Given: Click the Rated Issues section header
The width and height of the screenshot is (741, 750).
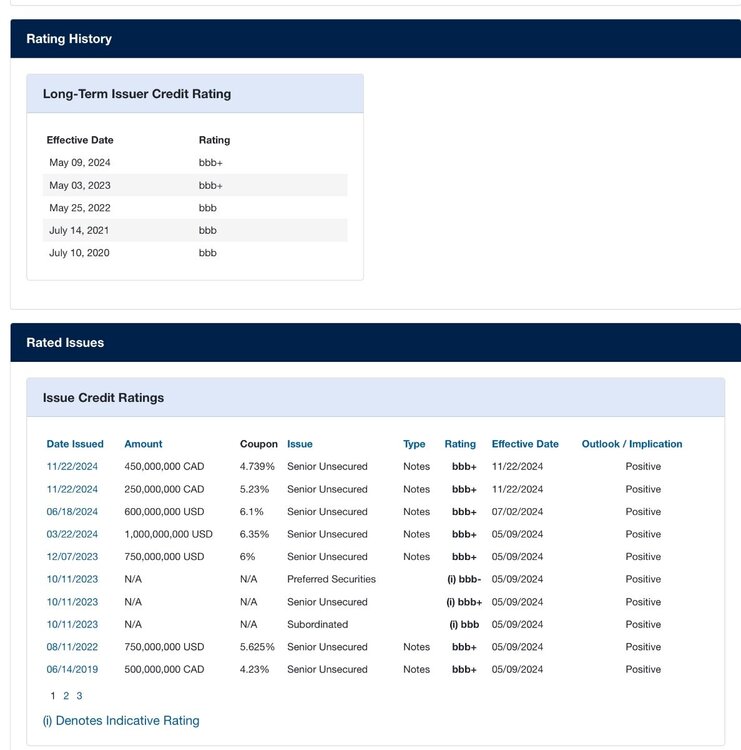Looking at the screenshot, I should (65, 342).
